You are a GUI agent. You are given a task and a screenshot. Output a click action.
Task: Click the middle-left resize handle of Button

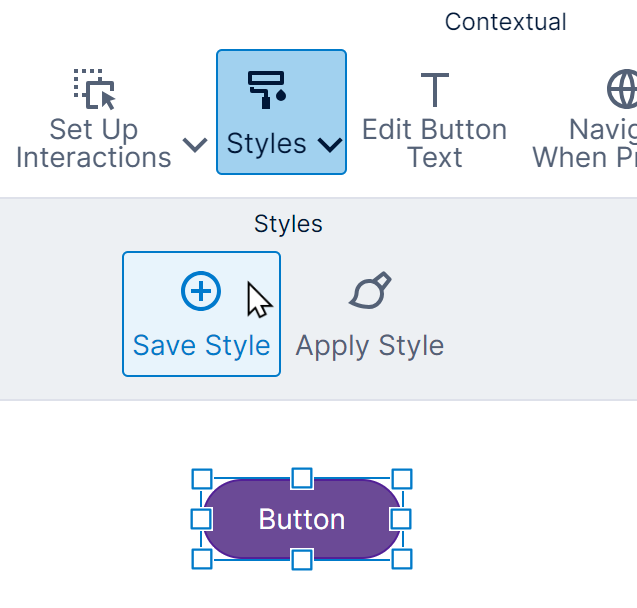[201, 519]
